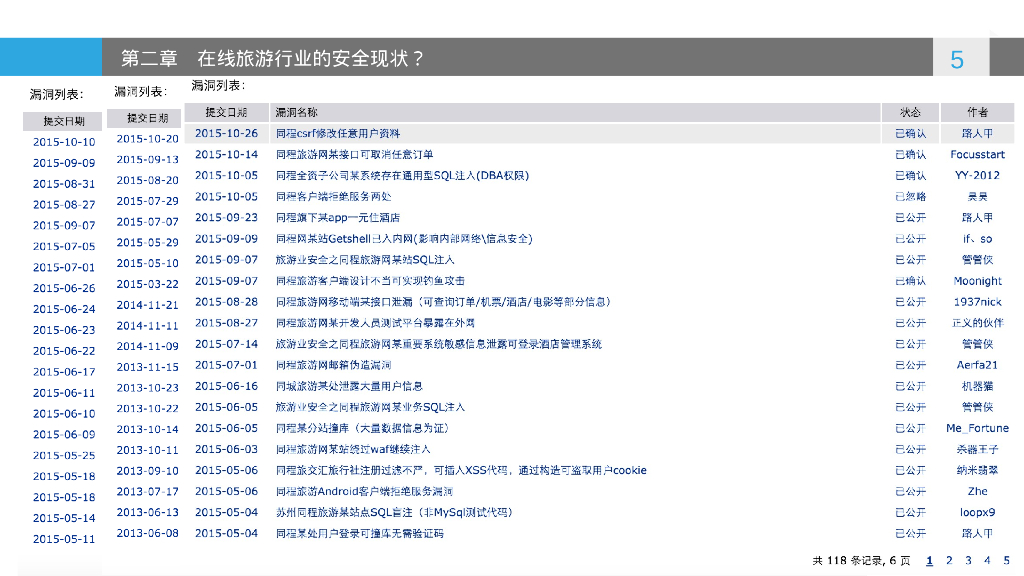This screenshot has height=576, width=1024.
Task: Click author Focusstart
Action: (x=977, y=155)
